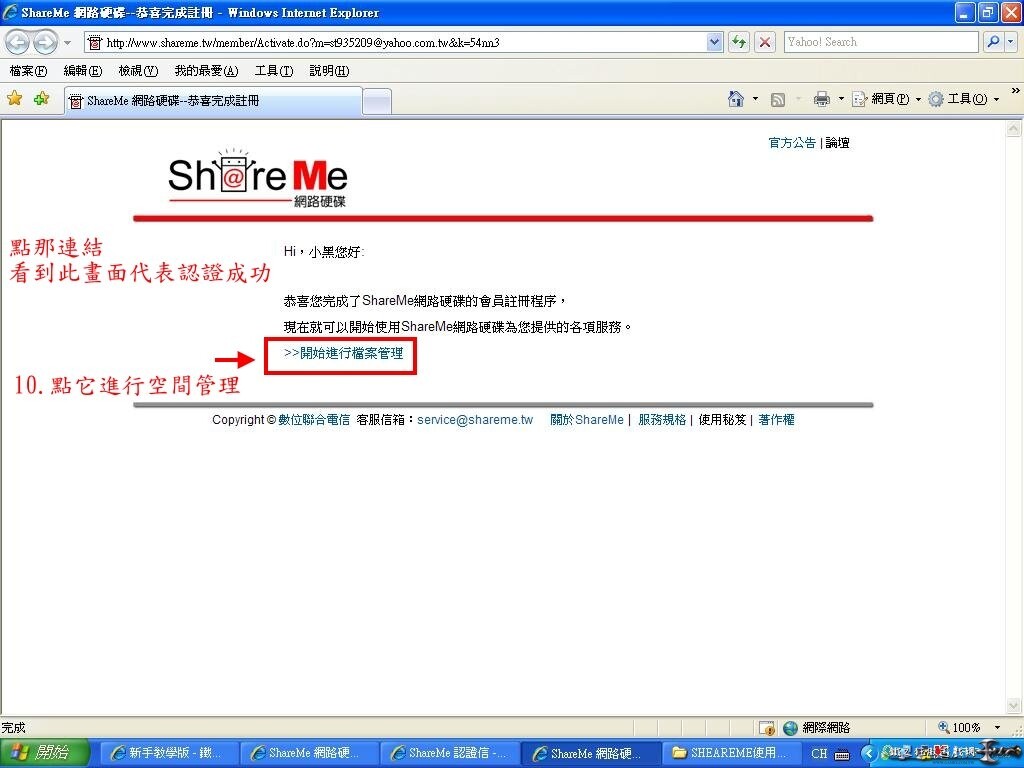Click the 數位聯合電信 link

pos(314,420)
